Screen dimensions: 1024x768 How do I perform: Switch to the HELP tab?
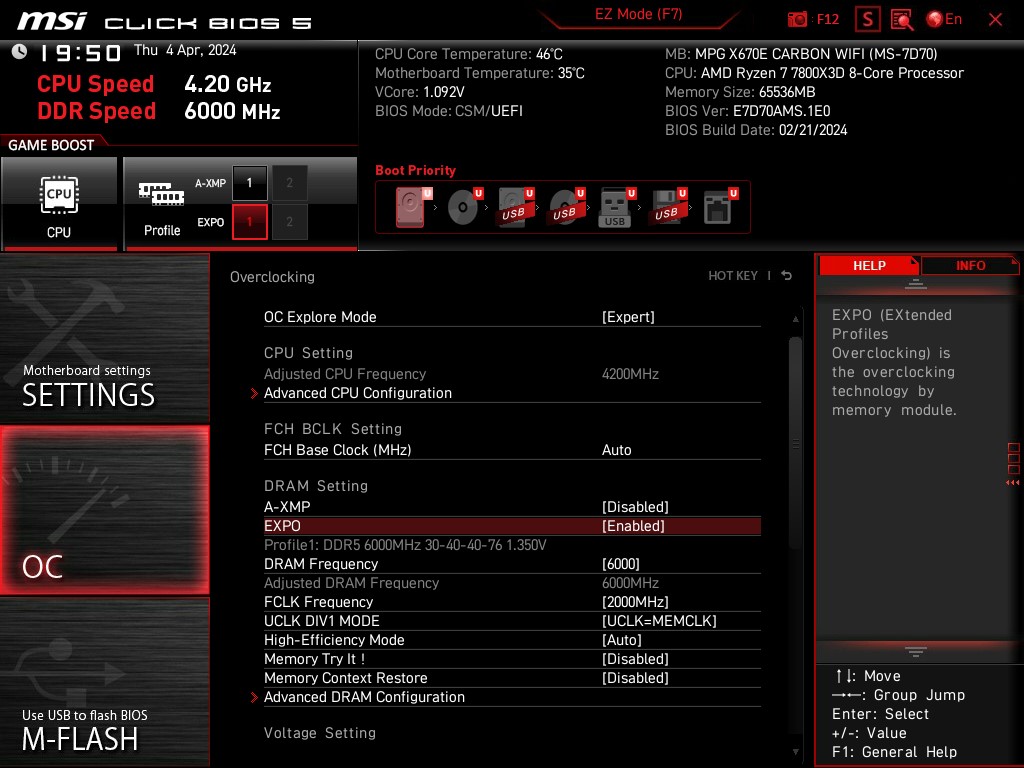coord(869,266)
